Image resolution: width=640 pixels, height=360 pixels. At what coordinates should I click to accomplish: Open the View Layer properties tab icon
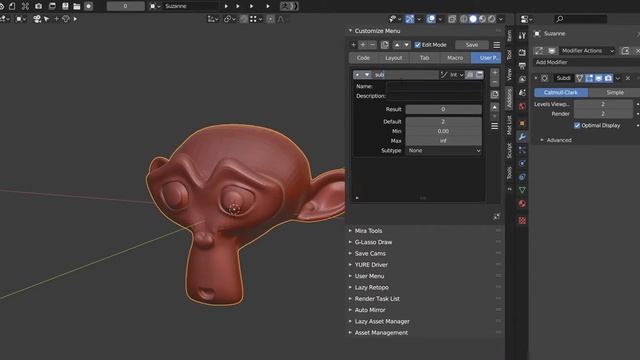coord(522,79)
